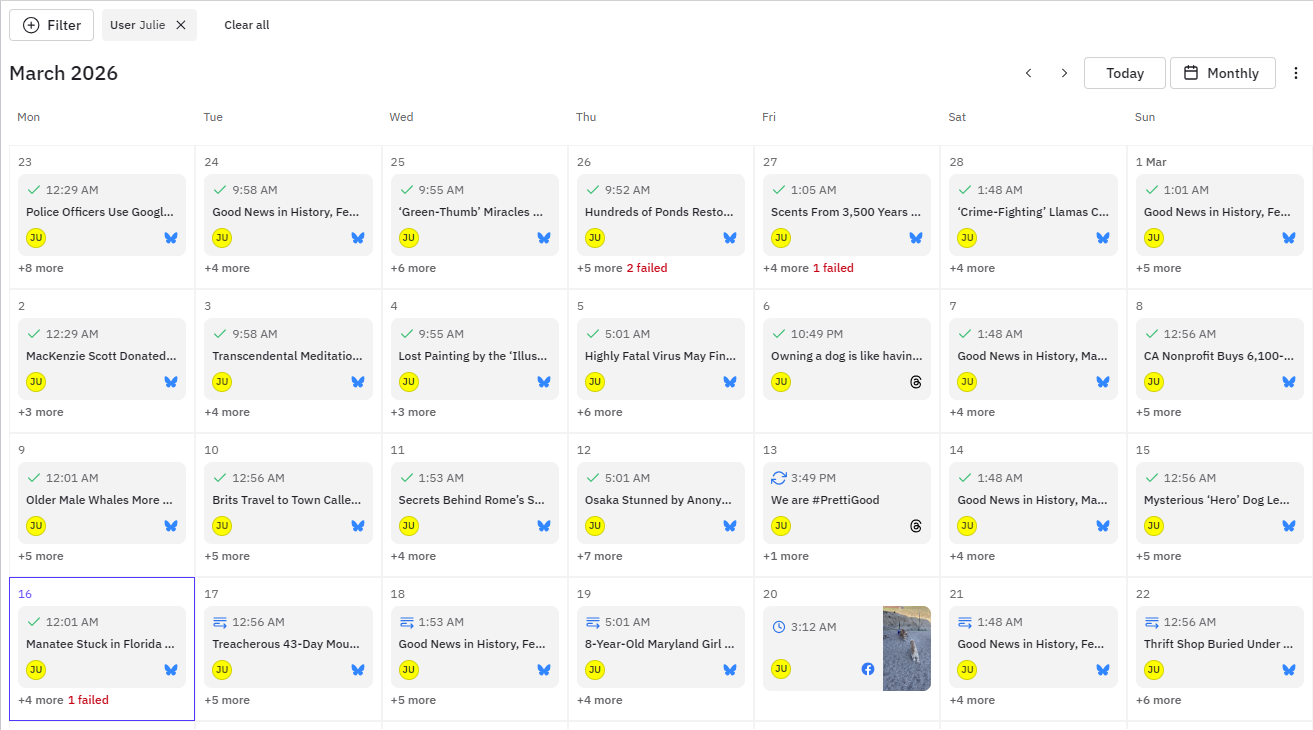This screenshot has height=730, width=1313.
Task: Click JU avatar on 'Lost Painting' post
Action: coord(409,382)
